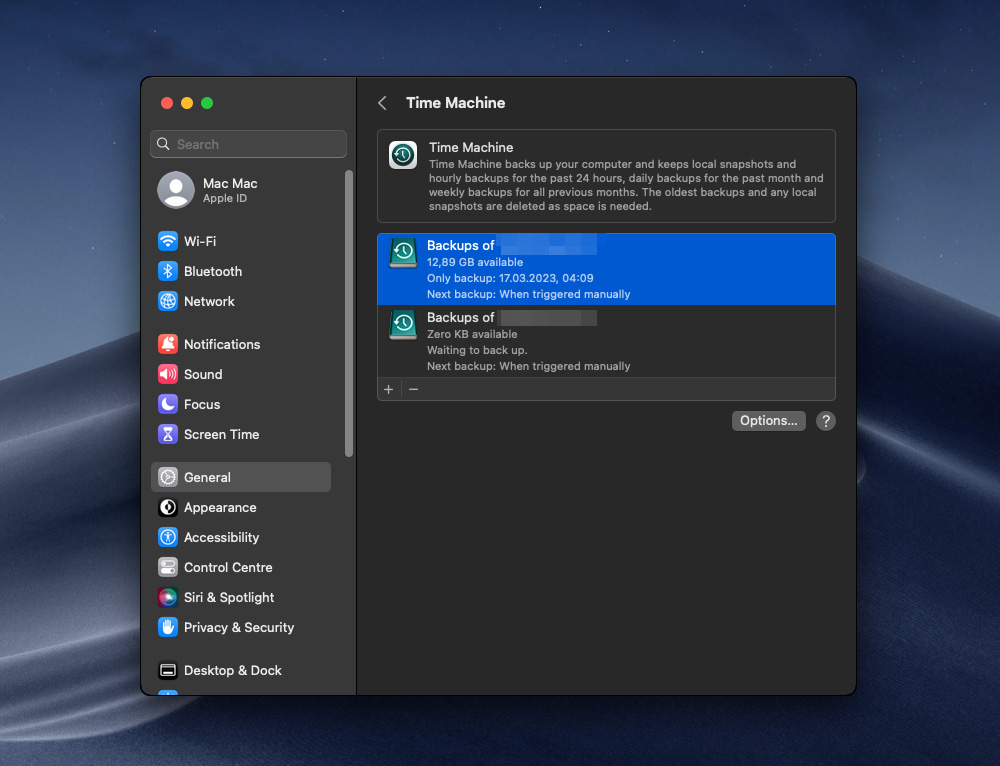Image resolution: width=1000 pixels, height=766 pixels.
Task: Open Focus settings pane
Action: 241,404
